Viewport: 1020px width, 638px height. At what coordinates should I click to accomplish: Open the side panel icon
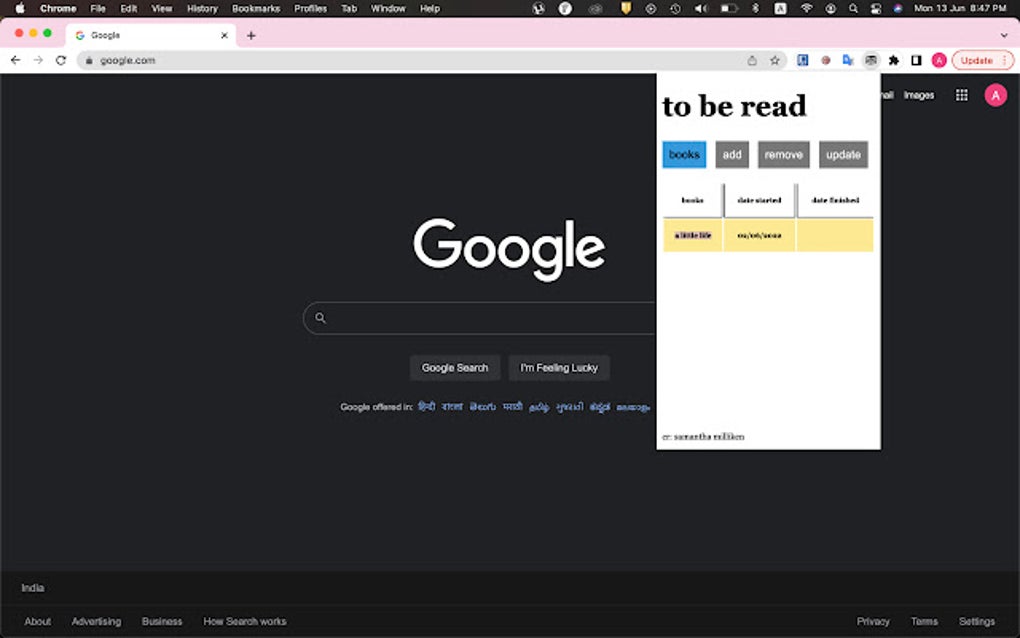(916, 60)
